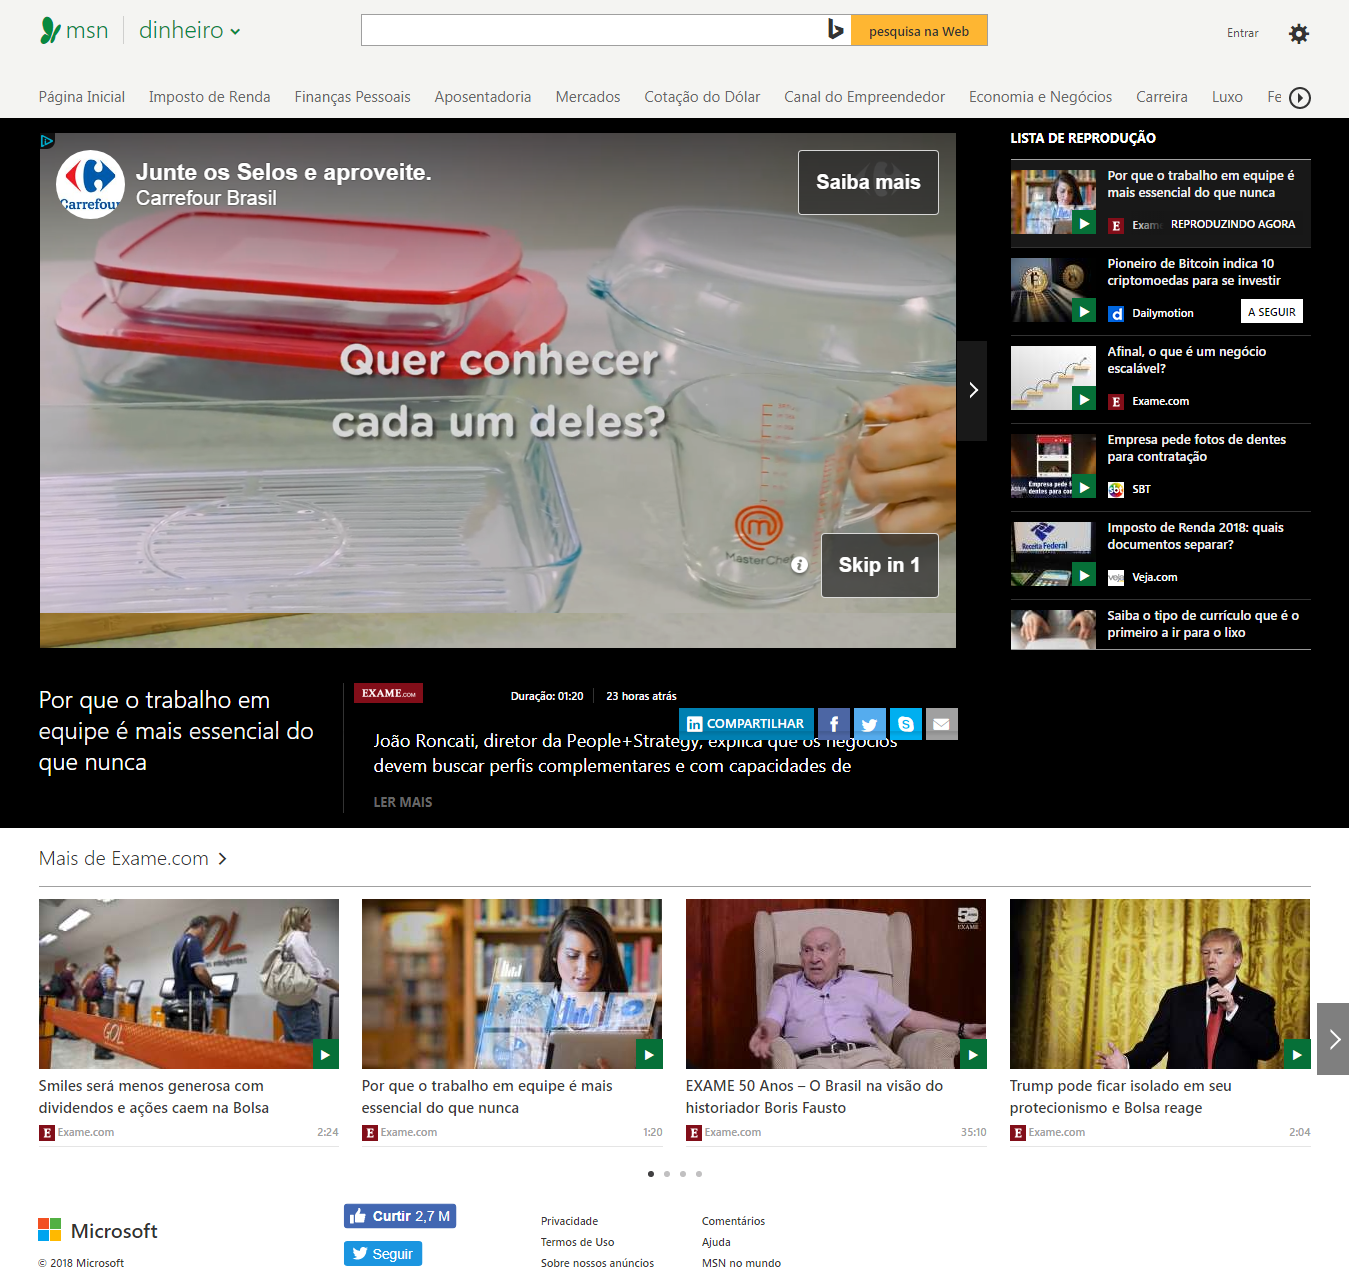The image size is (1349, 1286).
Task: Select the Finanças Pessoais tab
Action: (352, 97)
